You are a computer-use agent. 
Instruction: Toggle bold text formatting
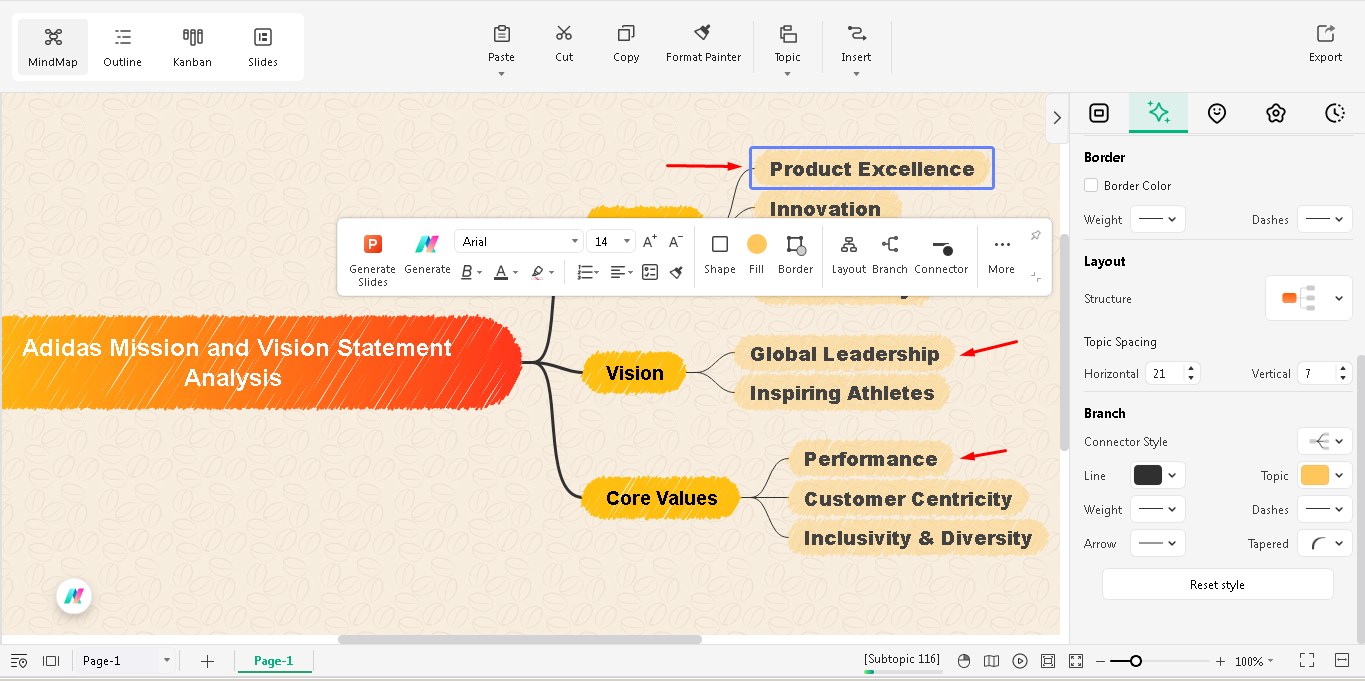tap(467, 272)
